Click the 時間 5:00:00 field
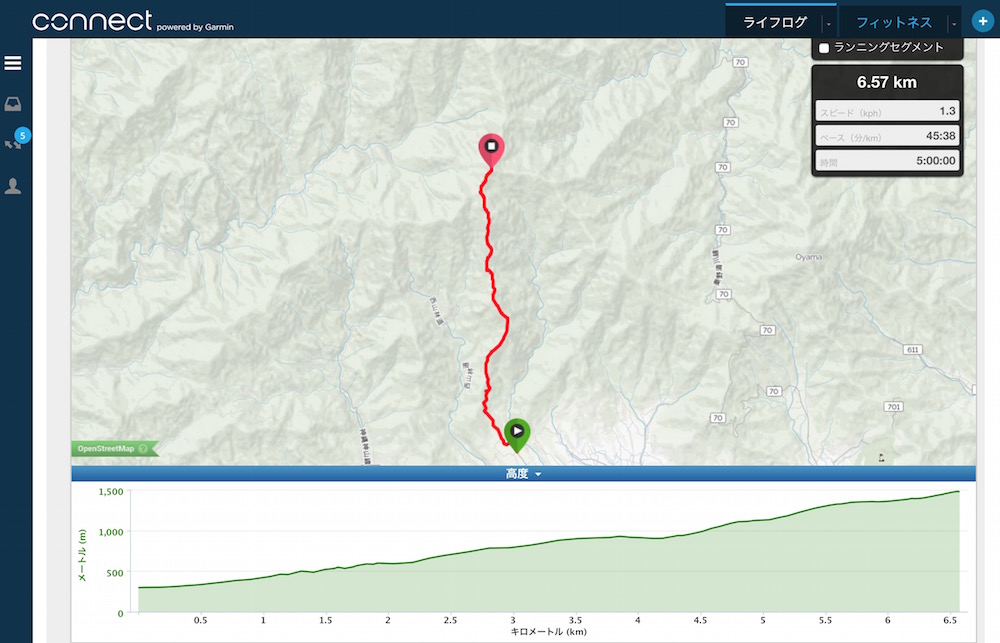This screenshot has height=643, width=1000. (x=887, y=160)
